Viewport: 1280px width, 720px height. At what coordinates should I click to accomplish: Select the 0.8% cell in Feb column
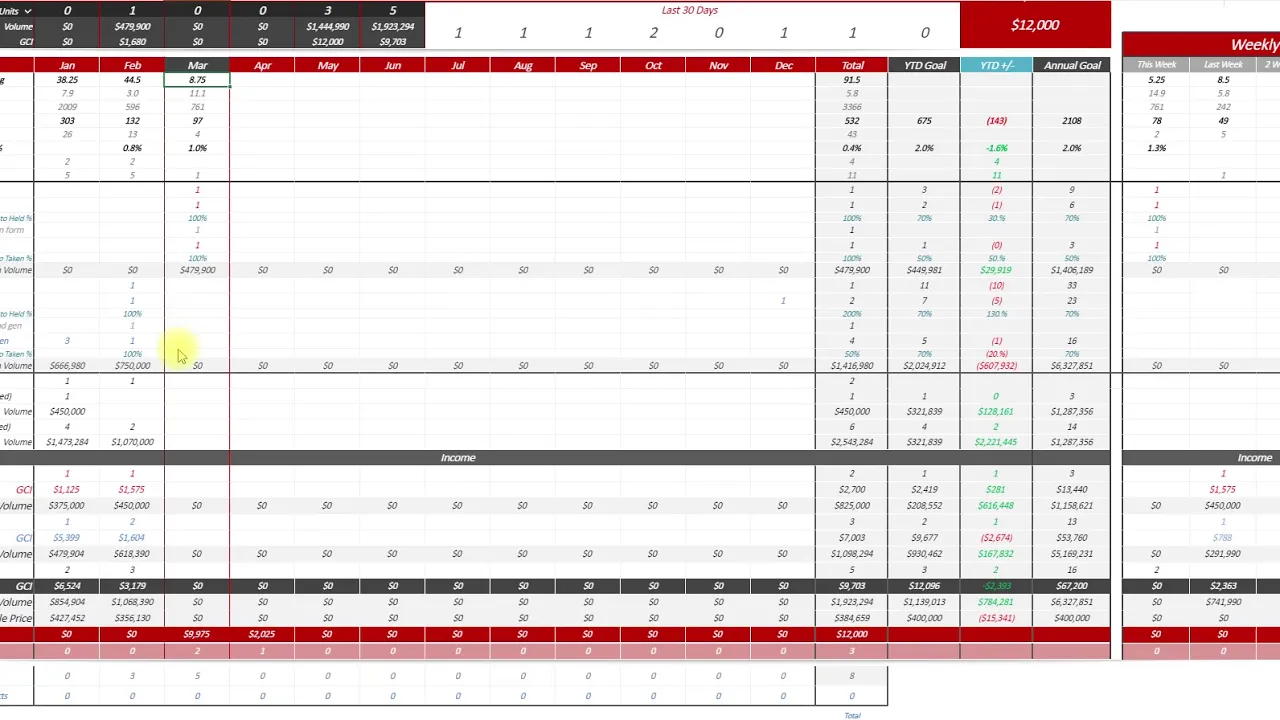[x=132, y=148]
